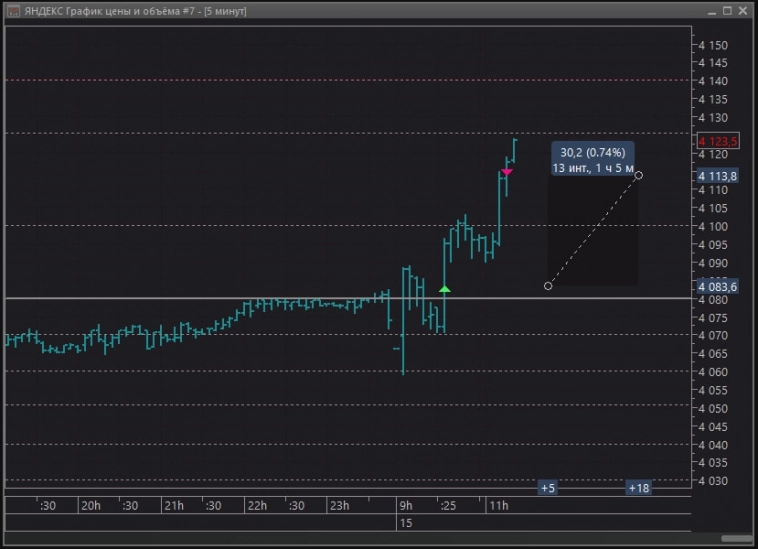Screen dimensions: 758x549
Task: Click the +5 interval marker
Action: click(x=547, y=488)
